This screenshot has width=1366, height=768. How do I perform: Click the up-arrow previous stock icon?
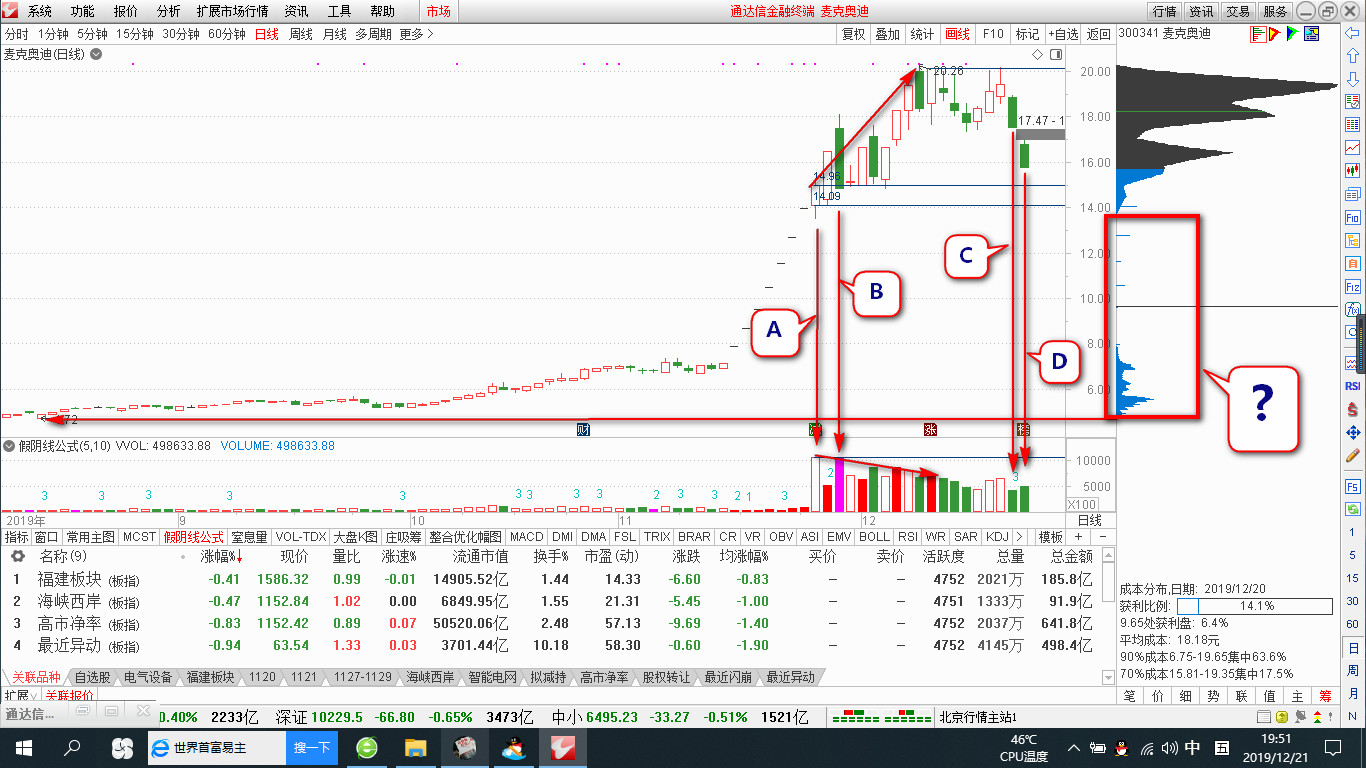coord(1353,57)
